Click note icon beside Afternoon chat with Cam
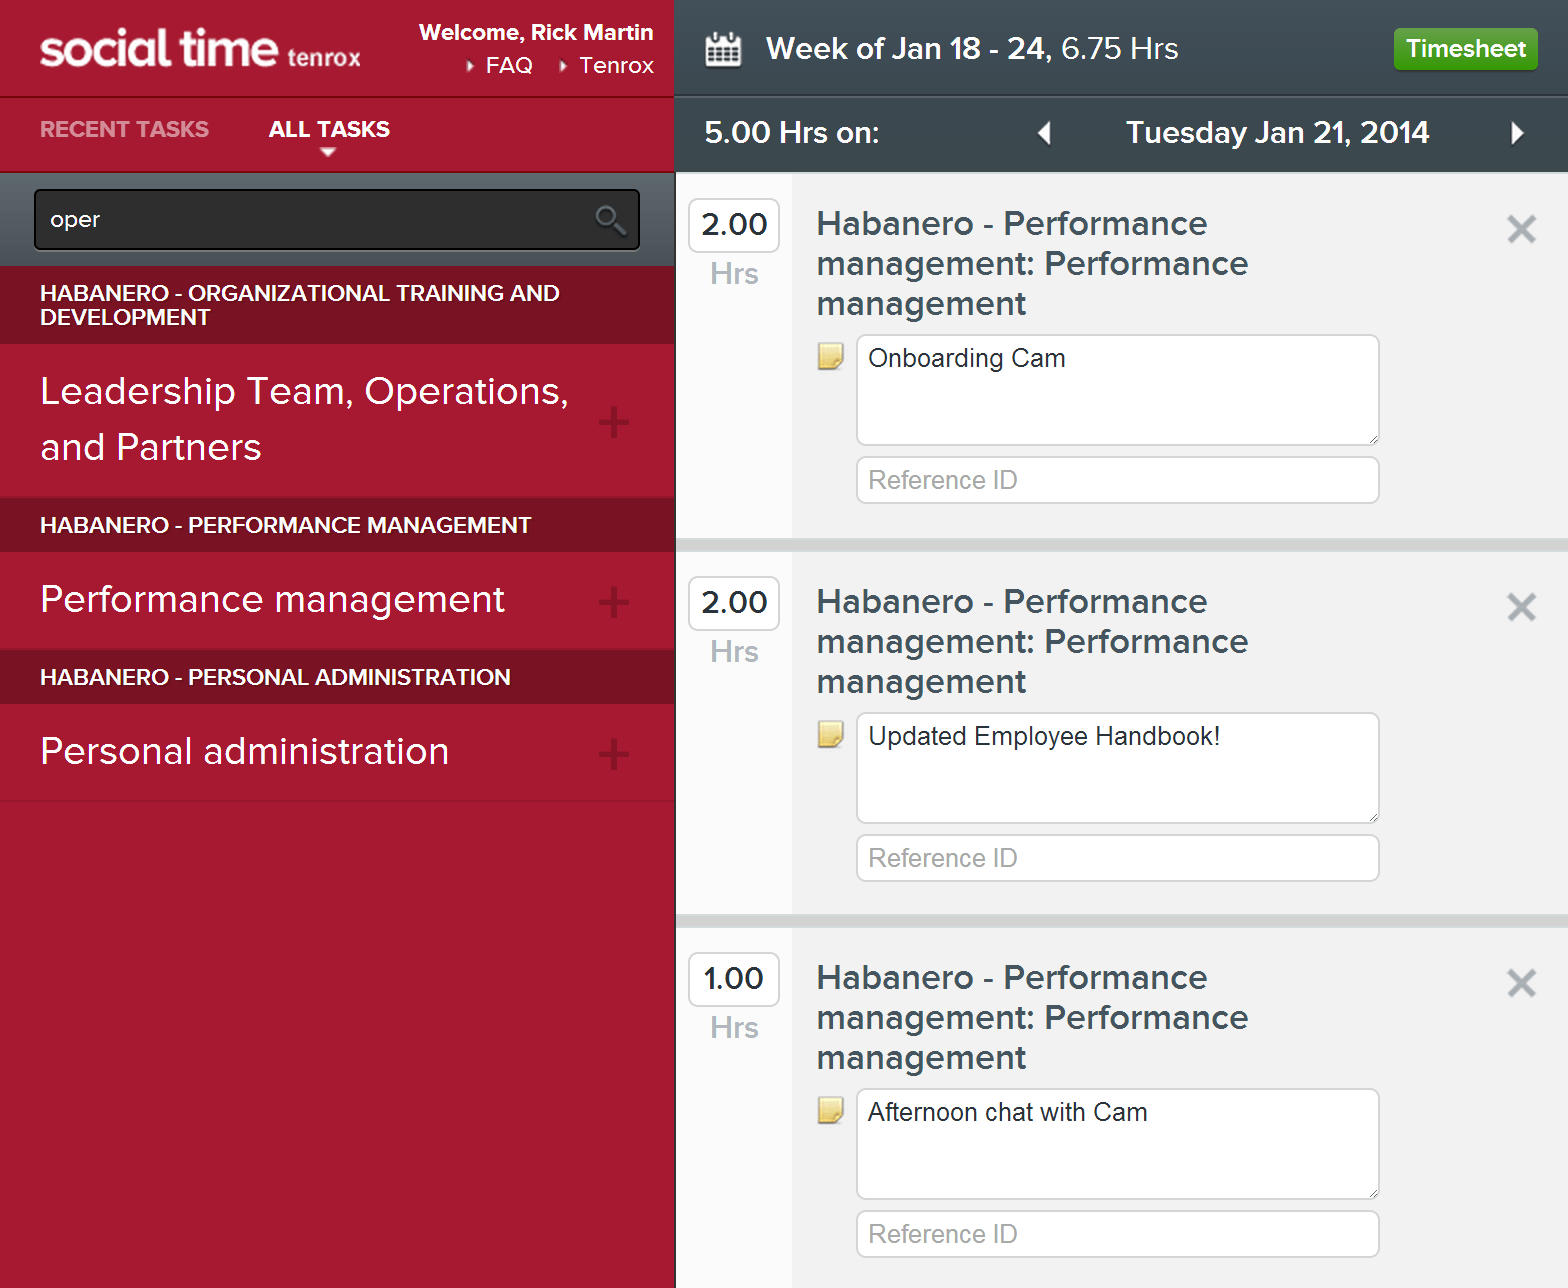Screen dimensions: 1568x1288 click(830, 1110)
